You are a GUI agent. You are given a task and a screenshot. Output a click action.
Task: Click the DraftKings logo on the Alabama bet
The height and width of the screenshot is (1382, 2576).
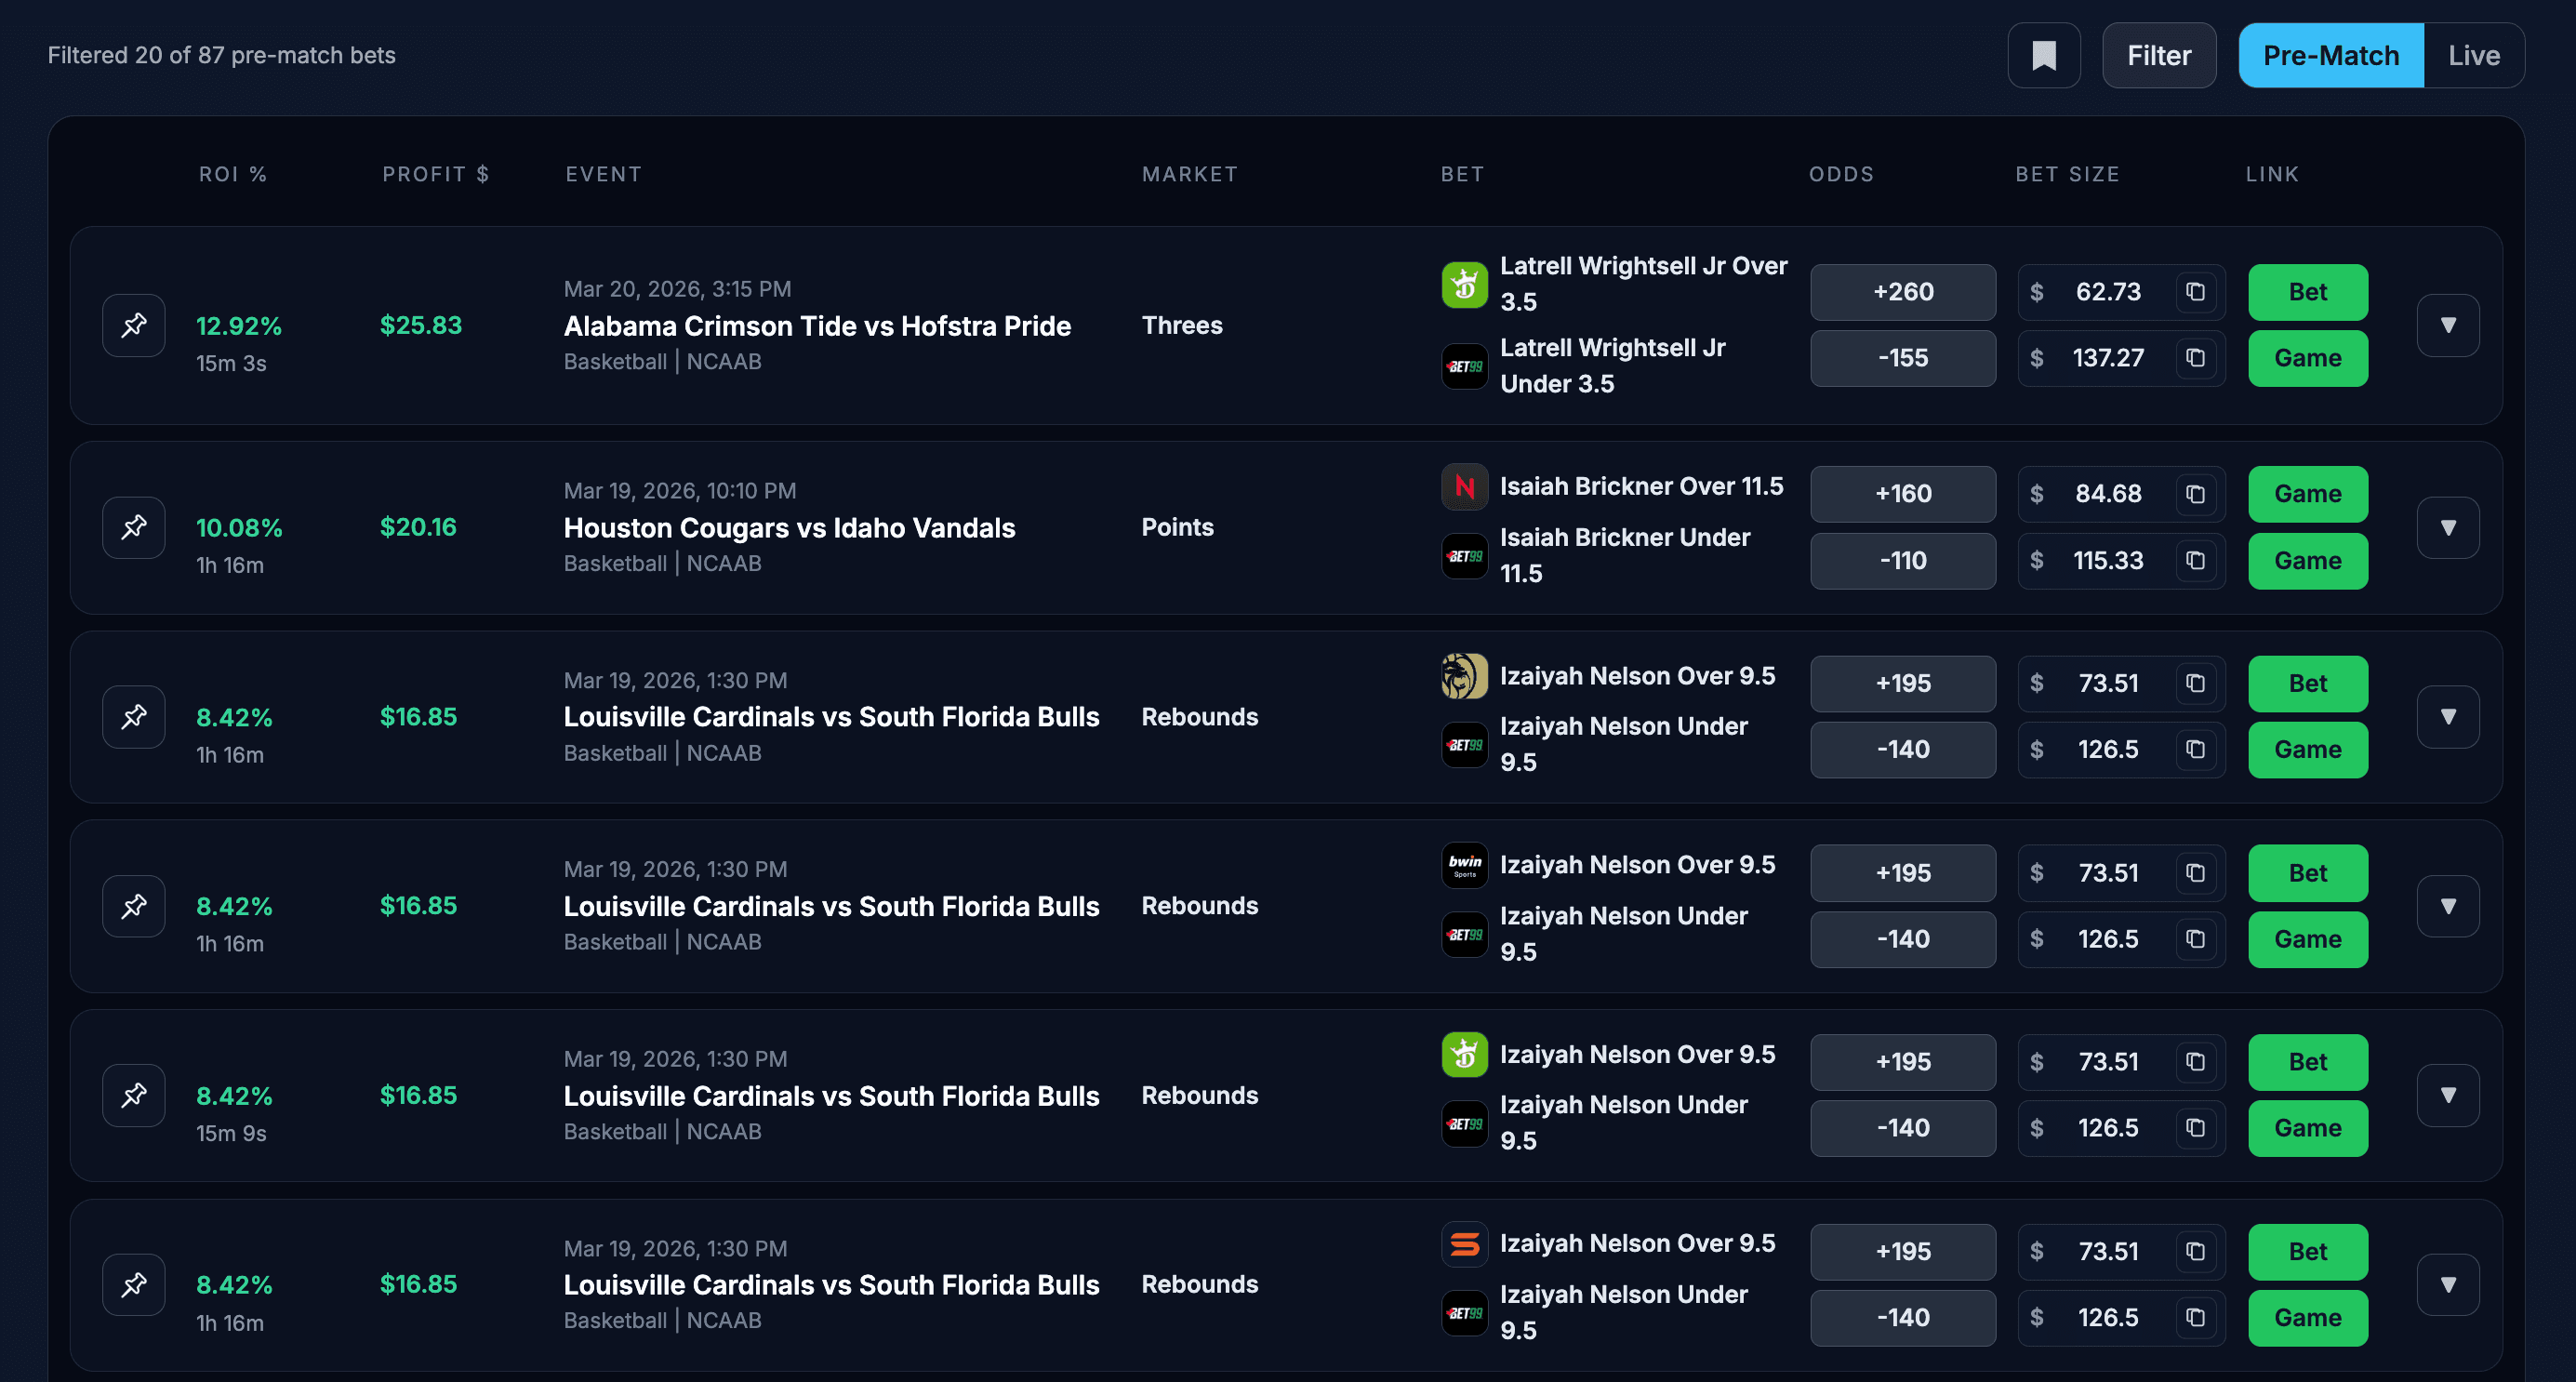pyautogui.click(x=1464, y=283)
